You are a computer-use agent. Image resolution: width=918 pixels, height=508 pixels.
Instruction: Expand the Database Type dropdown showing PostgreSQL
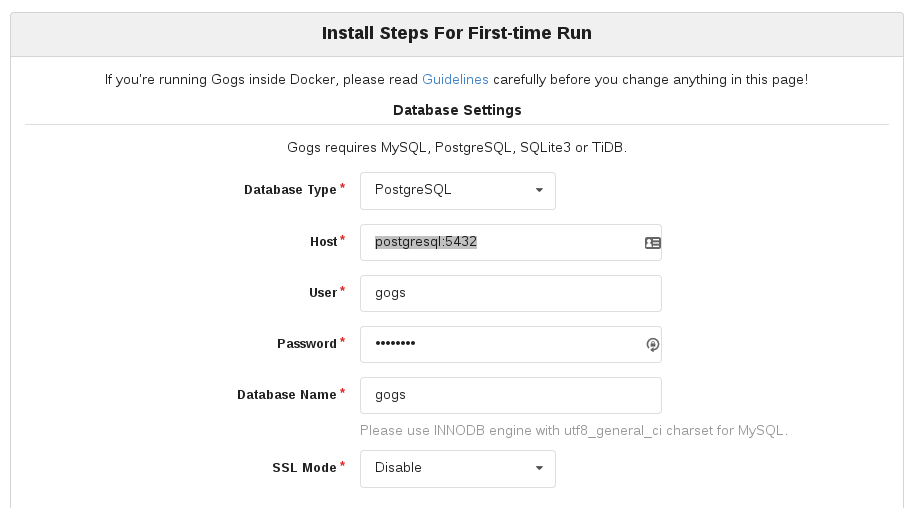(457, 190)
